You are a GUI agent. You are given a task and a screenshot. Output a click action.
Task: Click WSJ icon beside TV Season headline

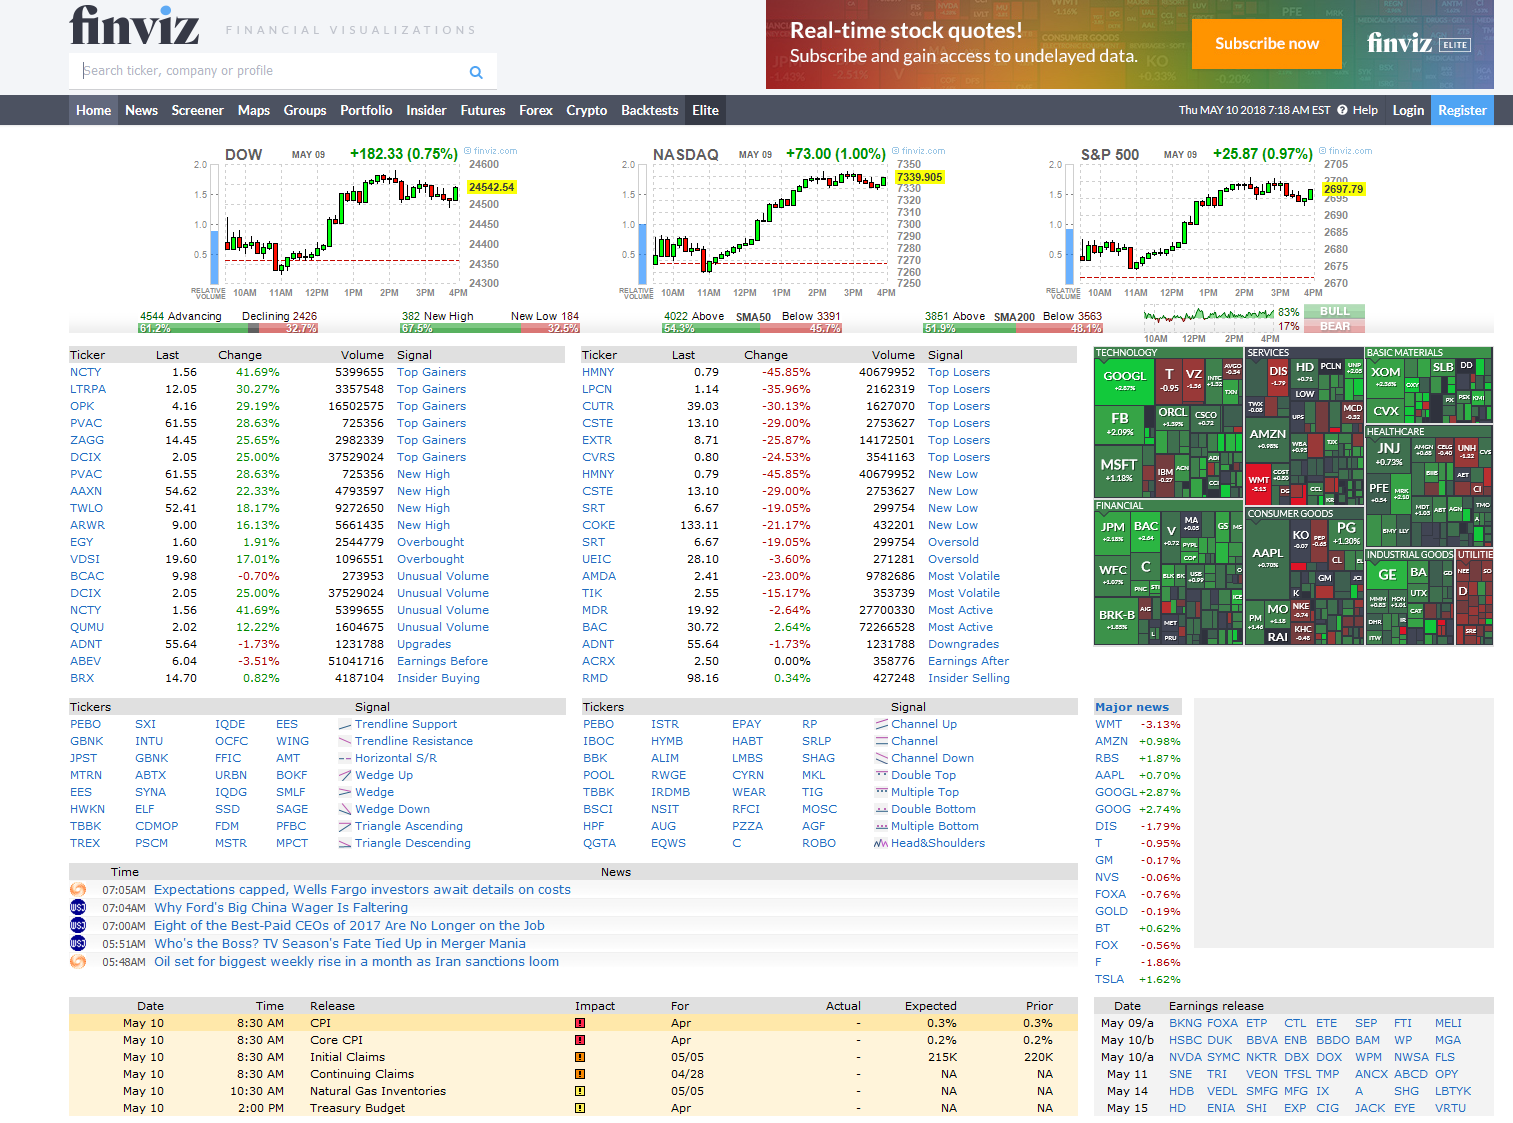pyautogui.click(x=78, y=944)
